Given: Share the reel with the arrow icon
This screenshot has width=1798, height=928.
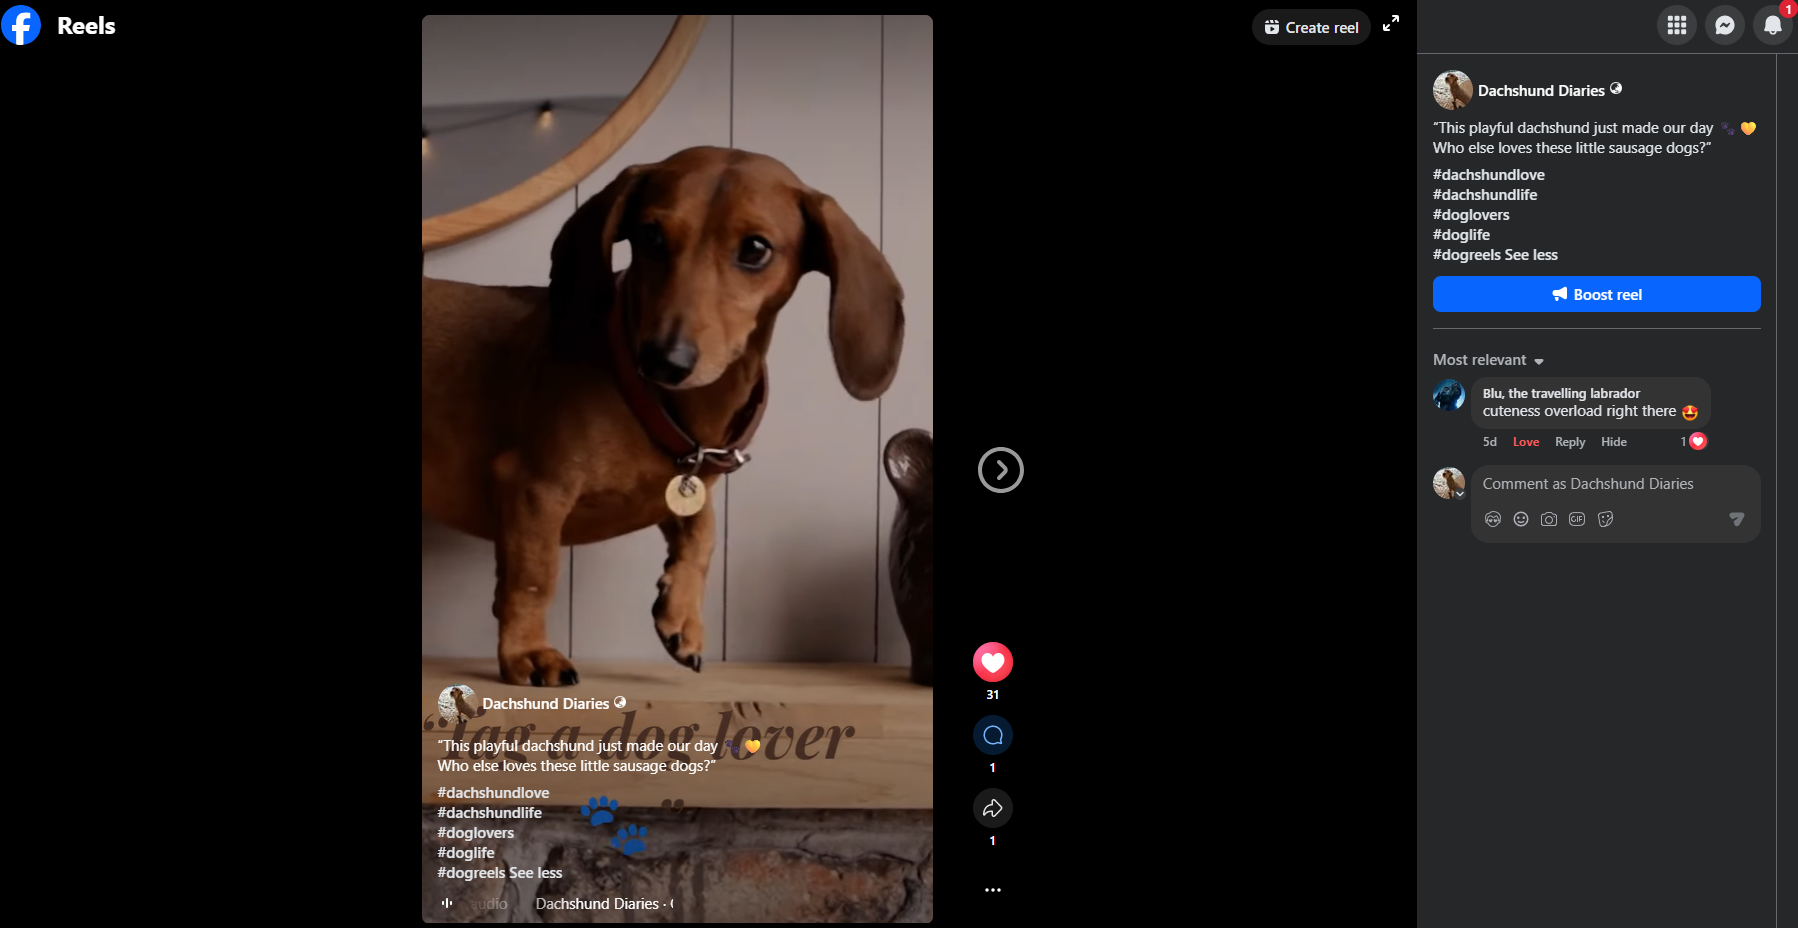Looking at the screenshot, I should (x=993, y=808).
